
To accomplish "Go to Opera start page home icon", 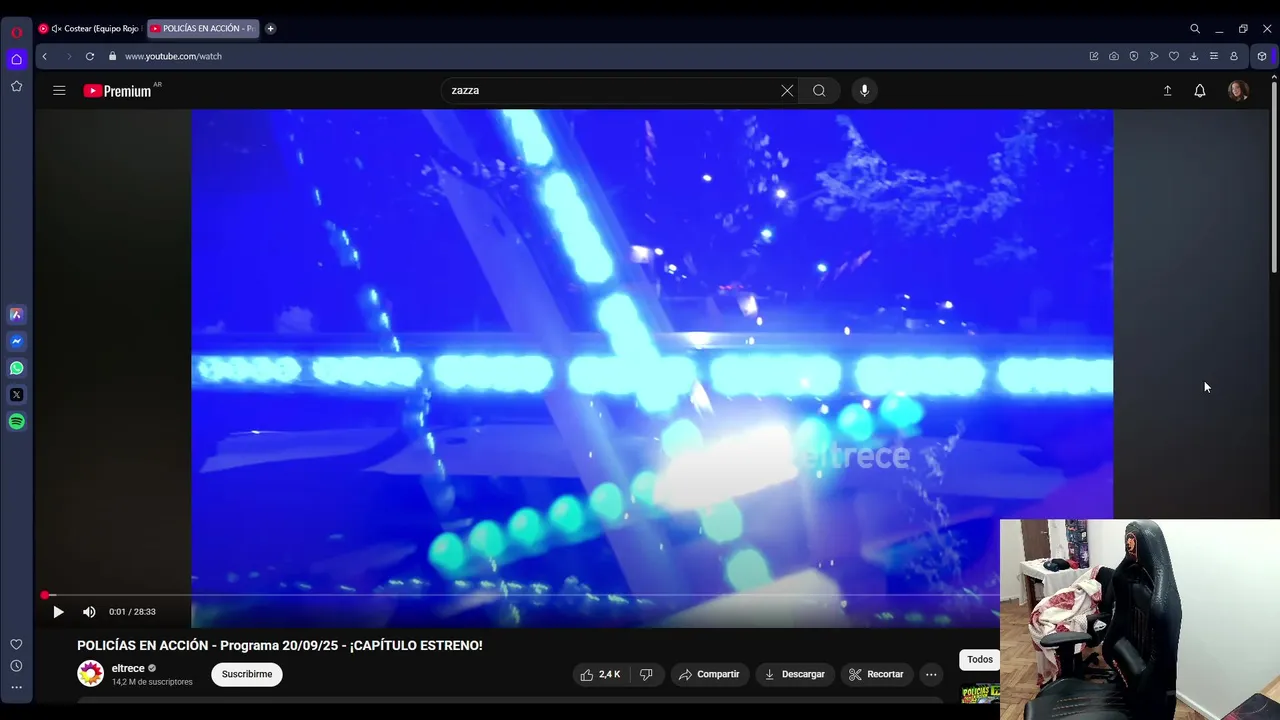I will [16, 59].
